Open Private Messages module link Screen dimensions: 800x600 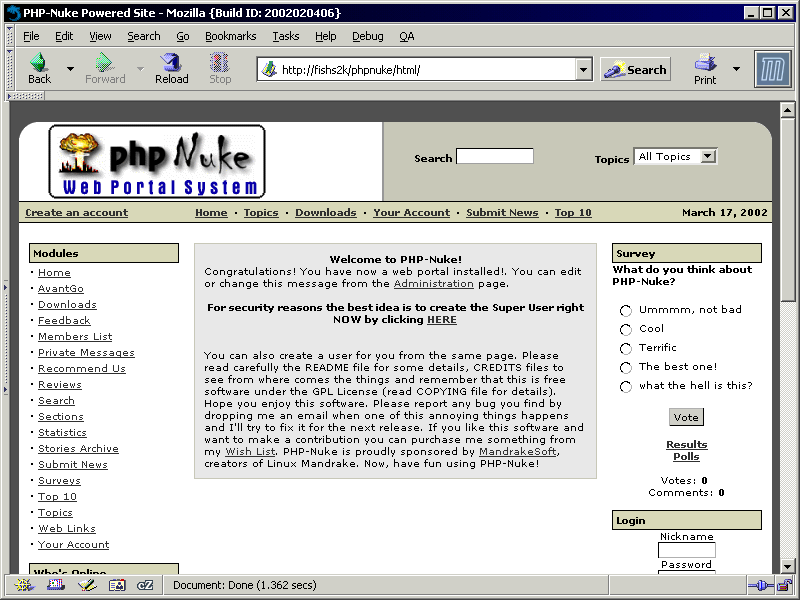pos(86,353)
